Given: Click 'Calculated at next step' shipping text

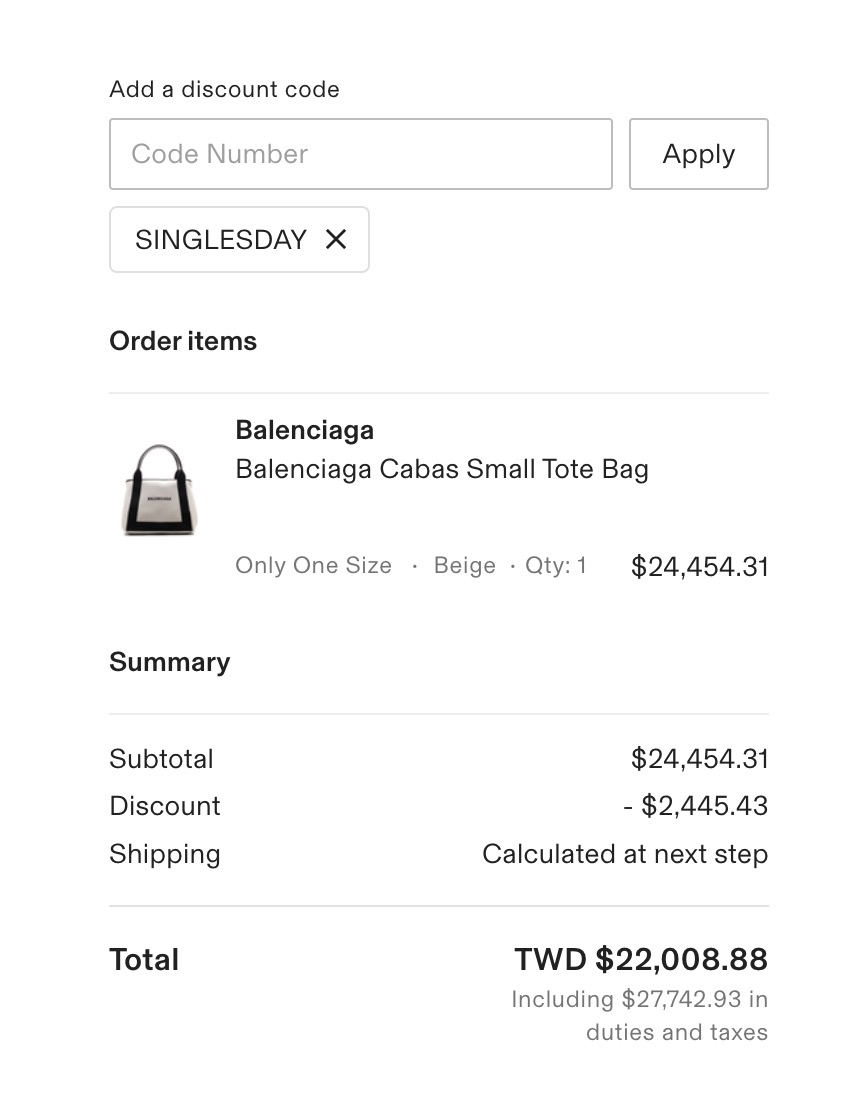Looking at the screenshot, I should (x=624, y=854).
